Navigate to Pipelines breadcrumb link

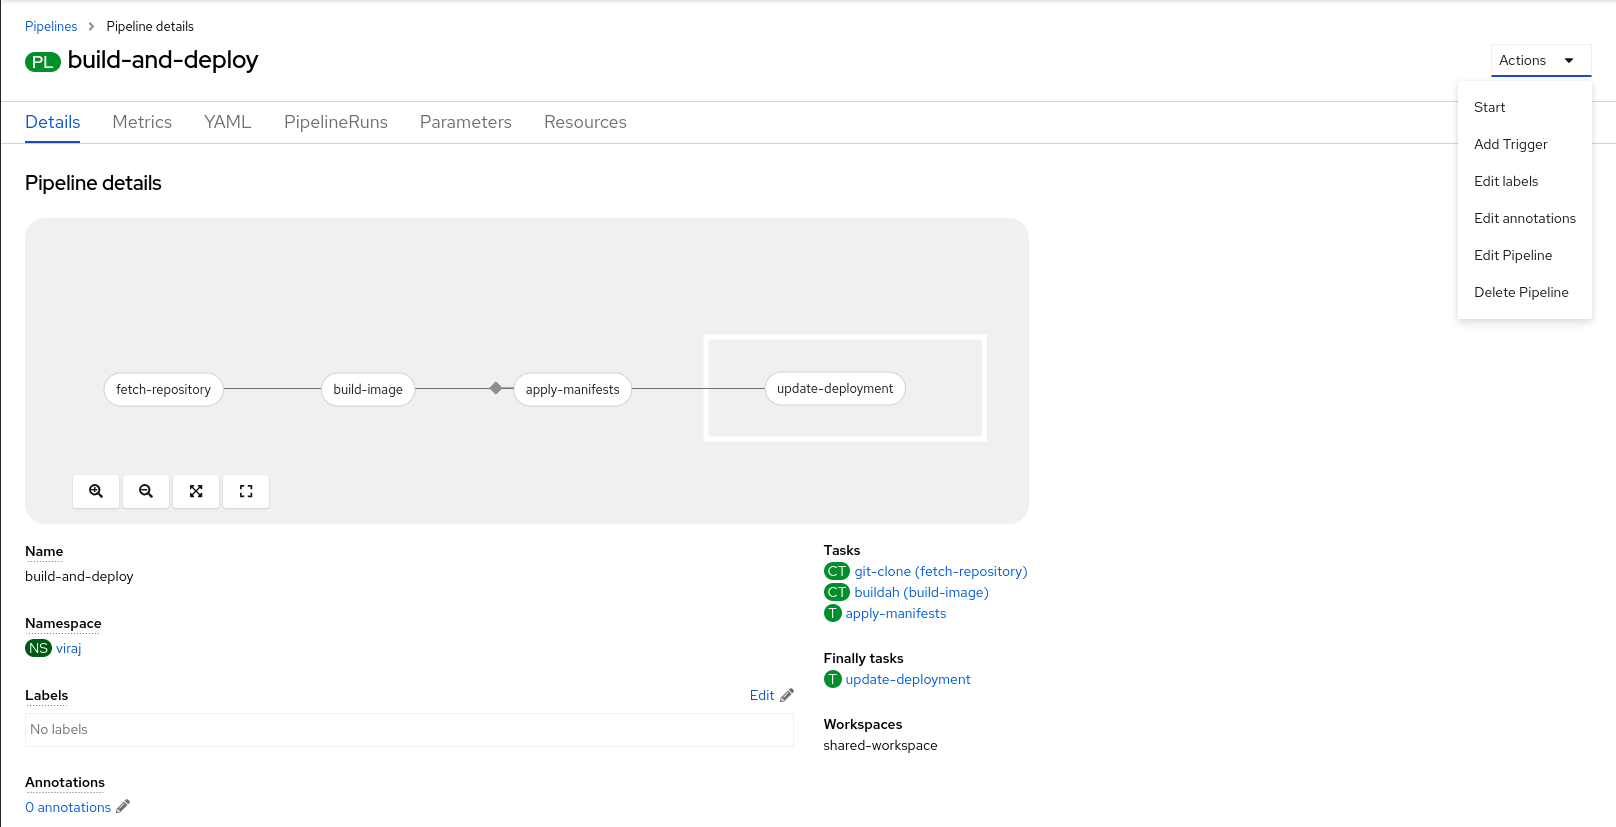[51, 27]
